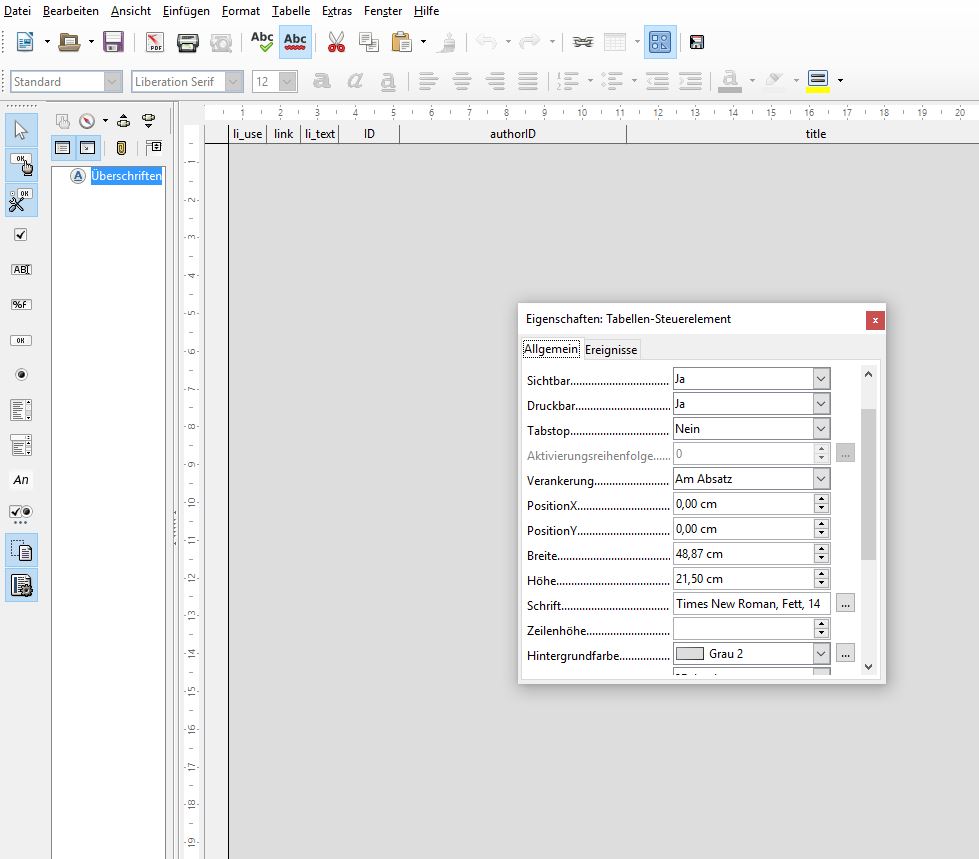This screenshot has width=979, height=859.
Task: Expand the Tabstop dropdown
Action: click(821, 429)
